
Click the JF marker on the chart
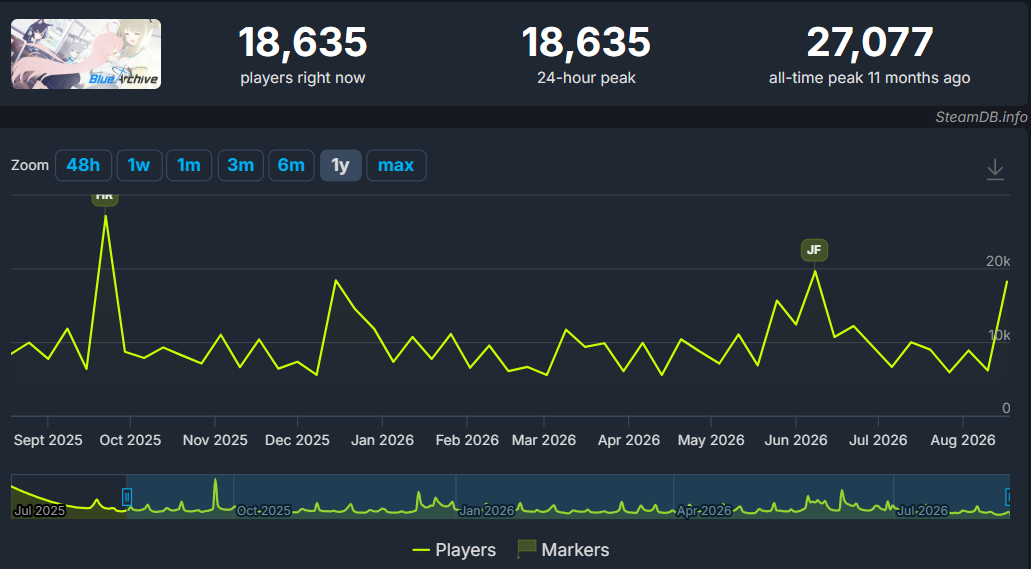[x=814, y=250]
